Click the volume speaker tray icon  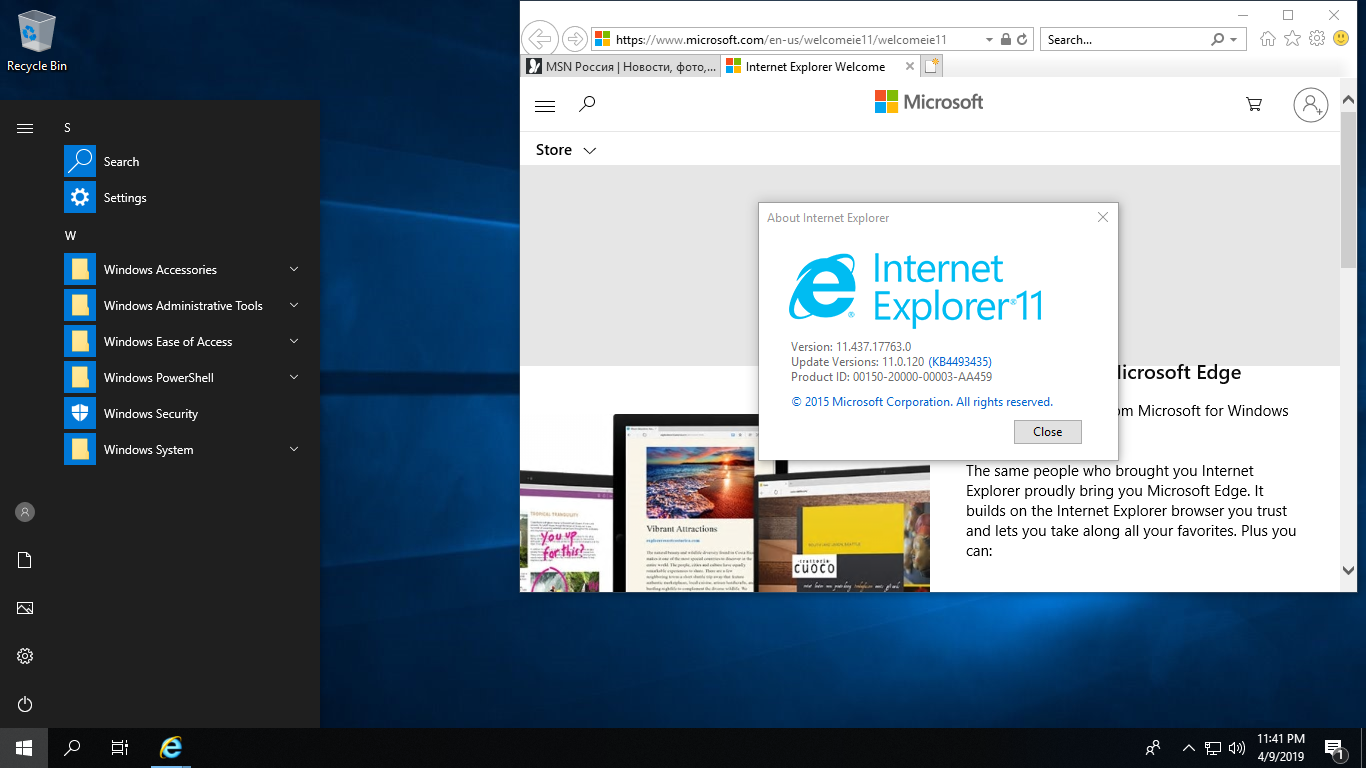pyautogui.click(x=1237, y=748)
